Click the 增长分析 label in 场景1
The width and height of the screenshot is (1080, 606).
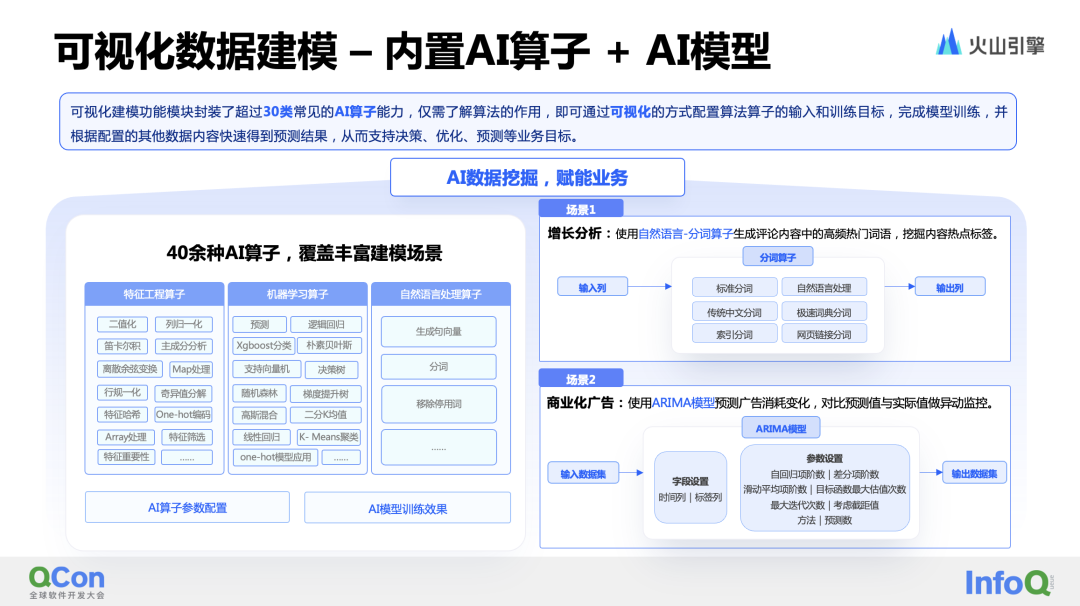click(574, 233)
